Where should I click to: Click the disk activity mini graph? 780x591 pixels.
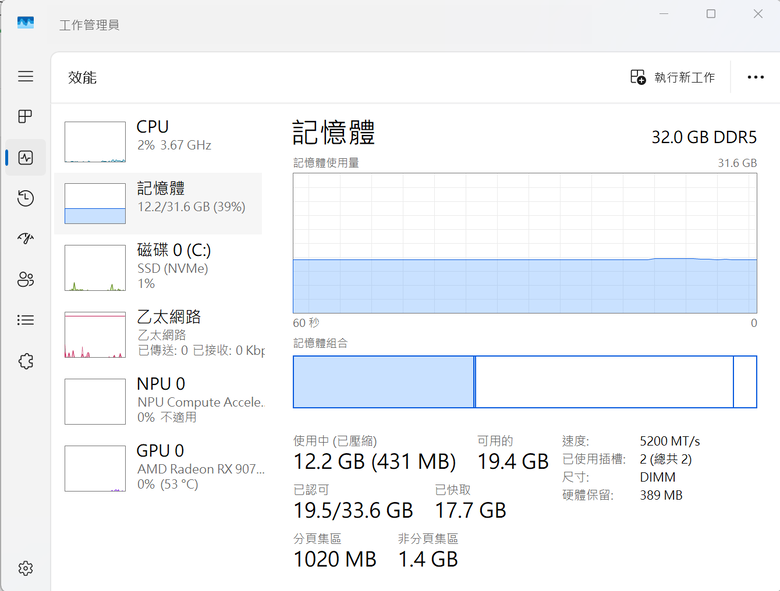(95, 268)
